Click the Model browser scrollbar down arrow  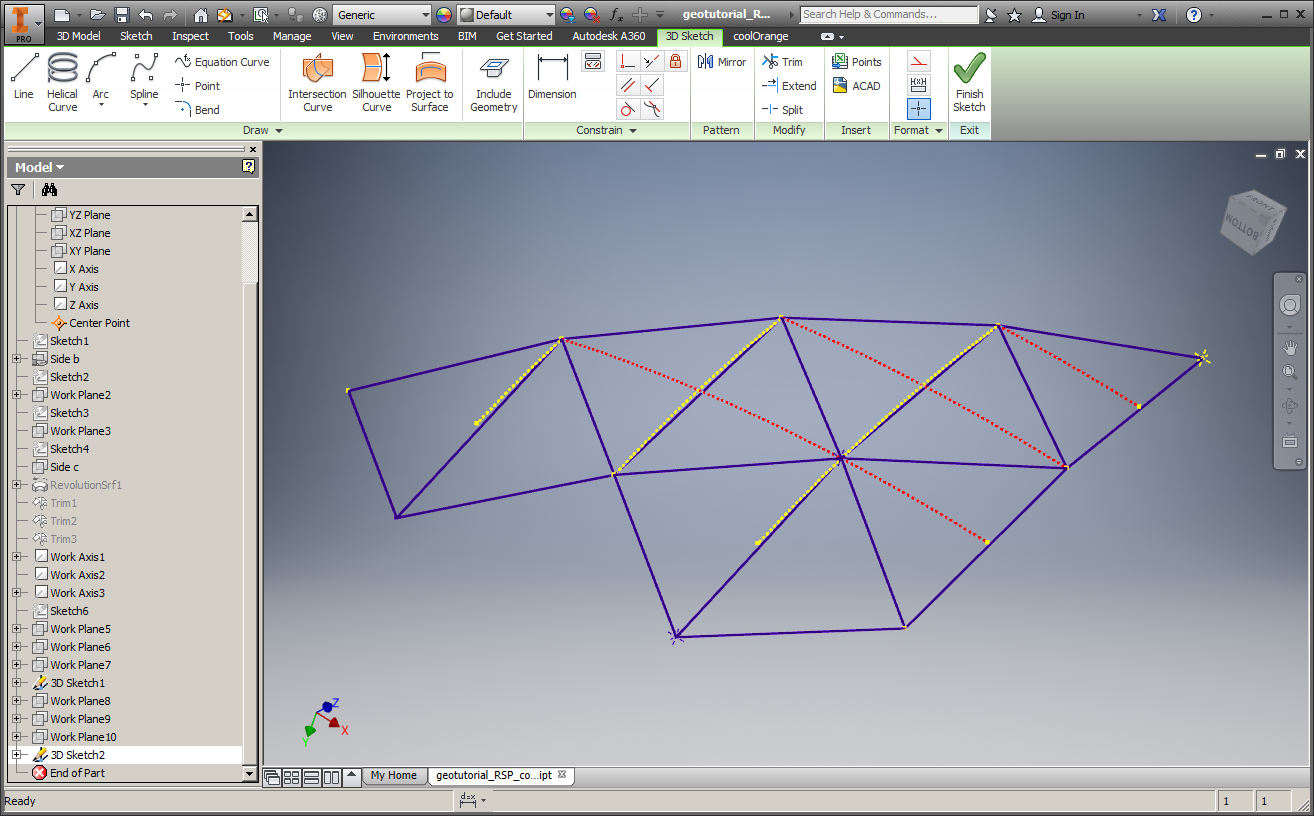tap(250, 774)
